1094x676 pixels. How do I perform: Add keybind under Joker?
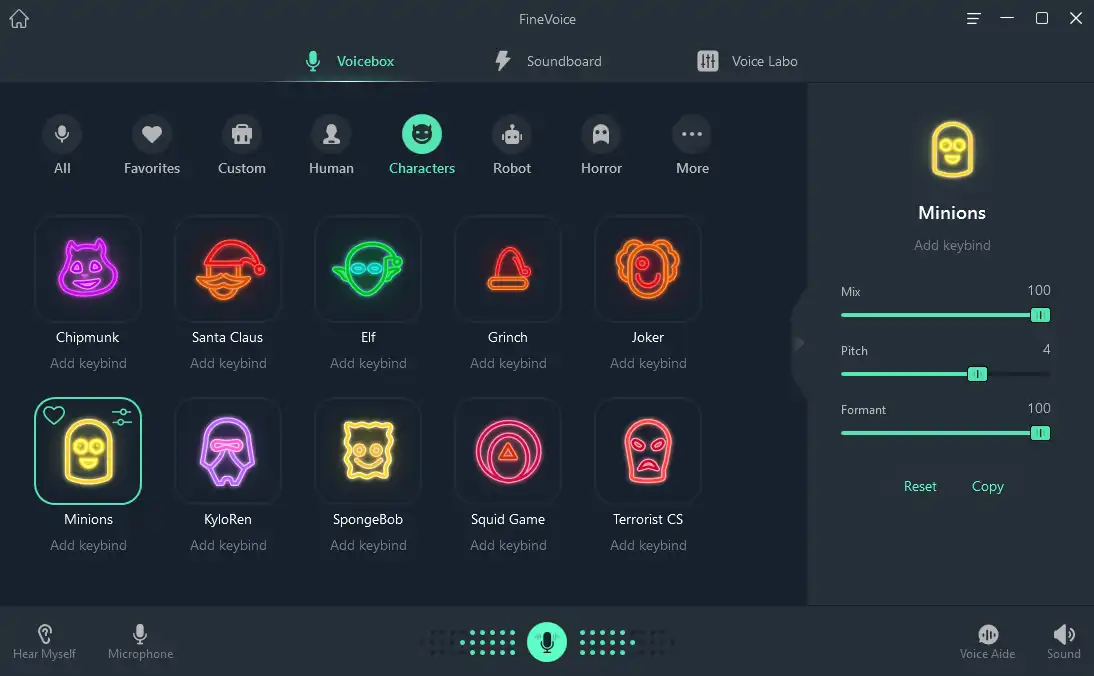tap(648, 363)
